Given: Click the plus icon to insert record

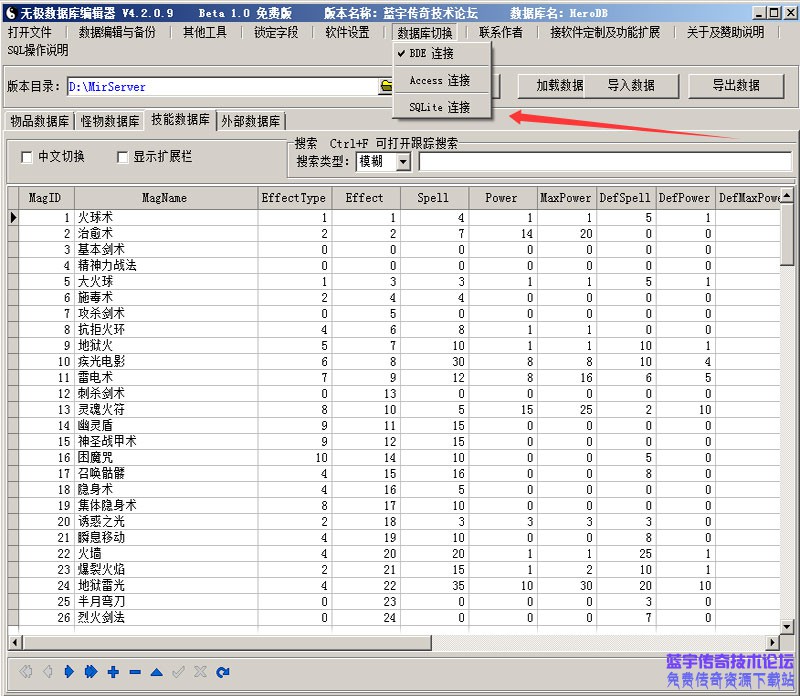Looking at the screenshot, I should (113, 672).
